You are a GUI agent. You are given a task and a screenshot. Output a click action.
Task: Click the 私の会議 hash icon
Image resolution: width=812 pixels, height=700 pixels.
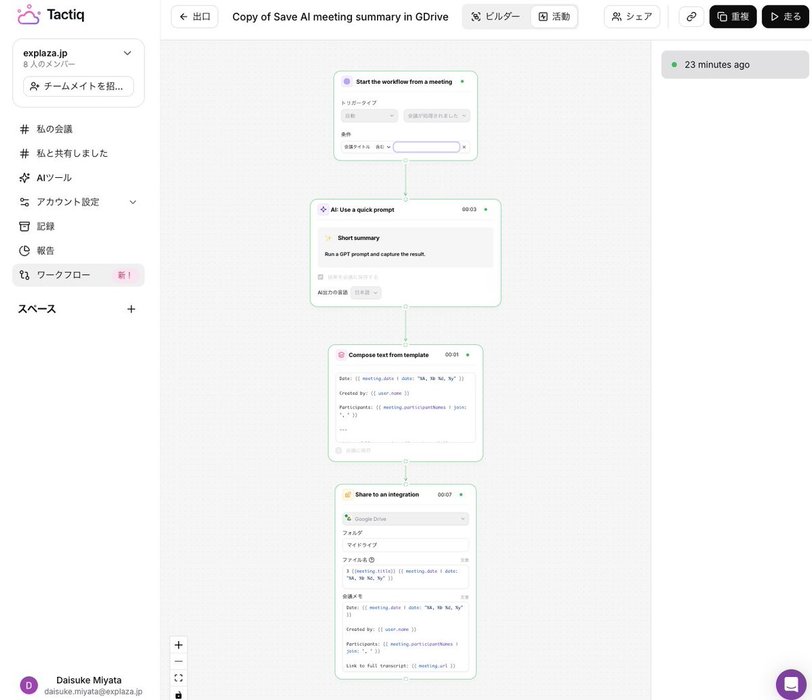coord(24,129)
